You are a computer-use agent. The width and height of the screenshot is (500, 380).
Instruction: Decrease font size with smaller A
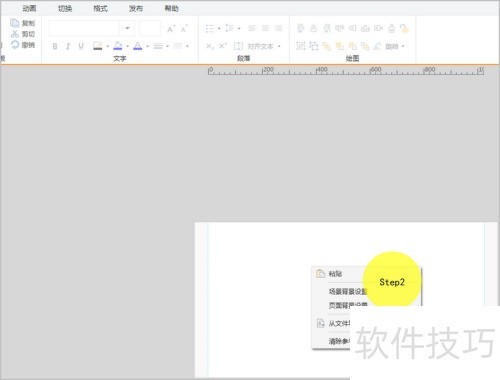tap(184, 29)
